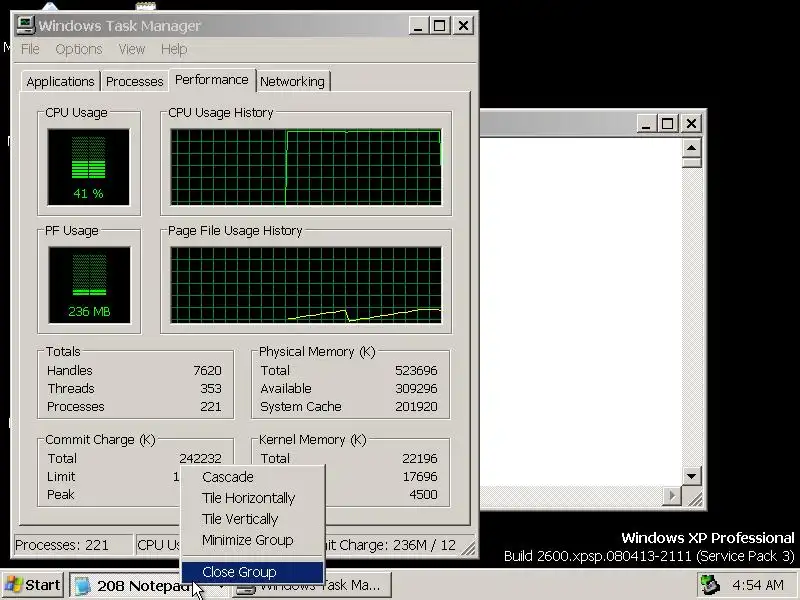Image resolution: width=800 pixels, height=600 pixels.
Task: Click the Page File Usage History graph
Action: pos(306,285)
